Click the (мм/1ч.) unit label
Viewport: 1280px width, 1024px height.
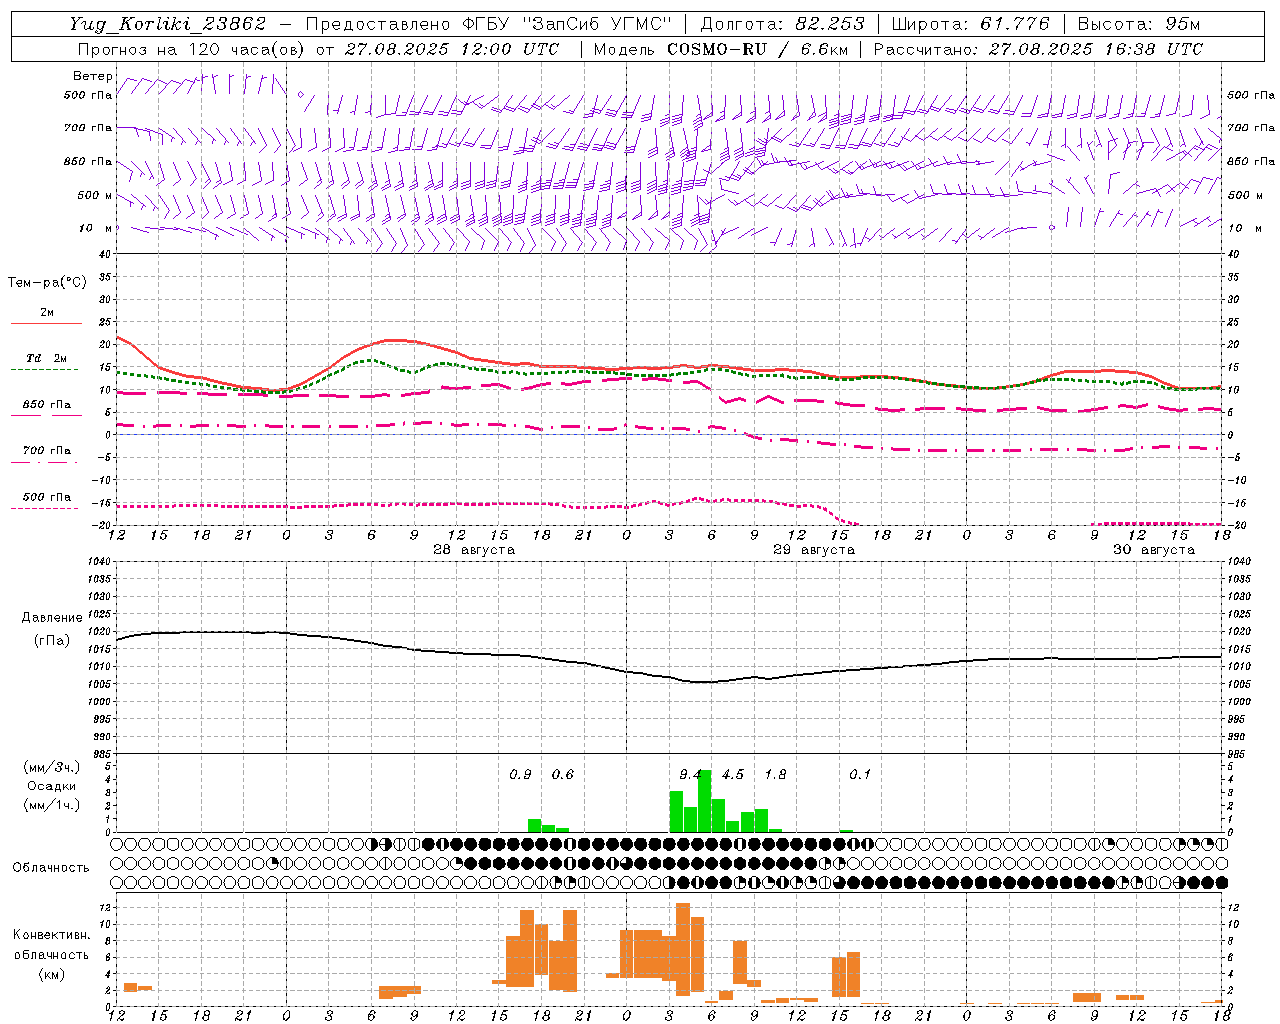tap(52, 805)
